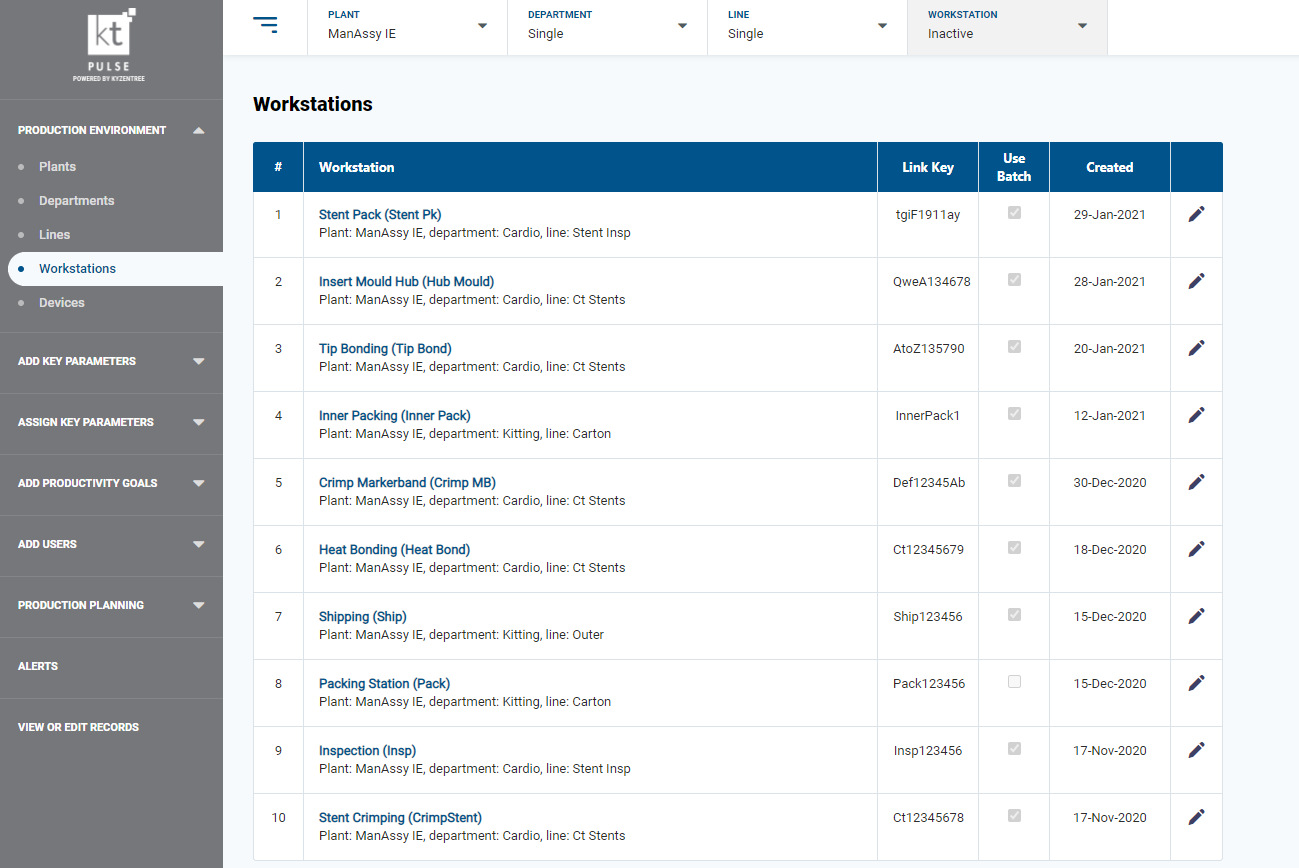Click the Created column header
The height and width of the screenshot is (868, 1299).
tap(1110, 167)
